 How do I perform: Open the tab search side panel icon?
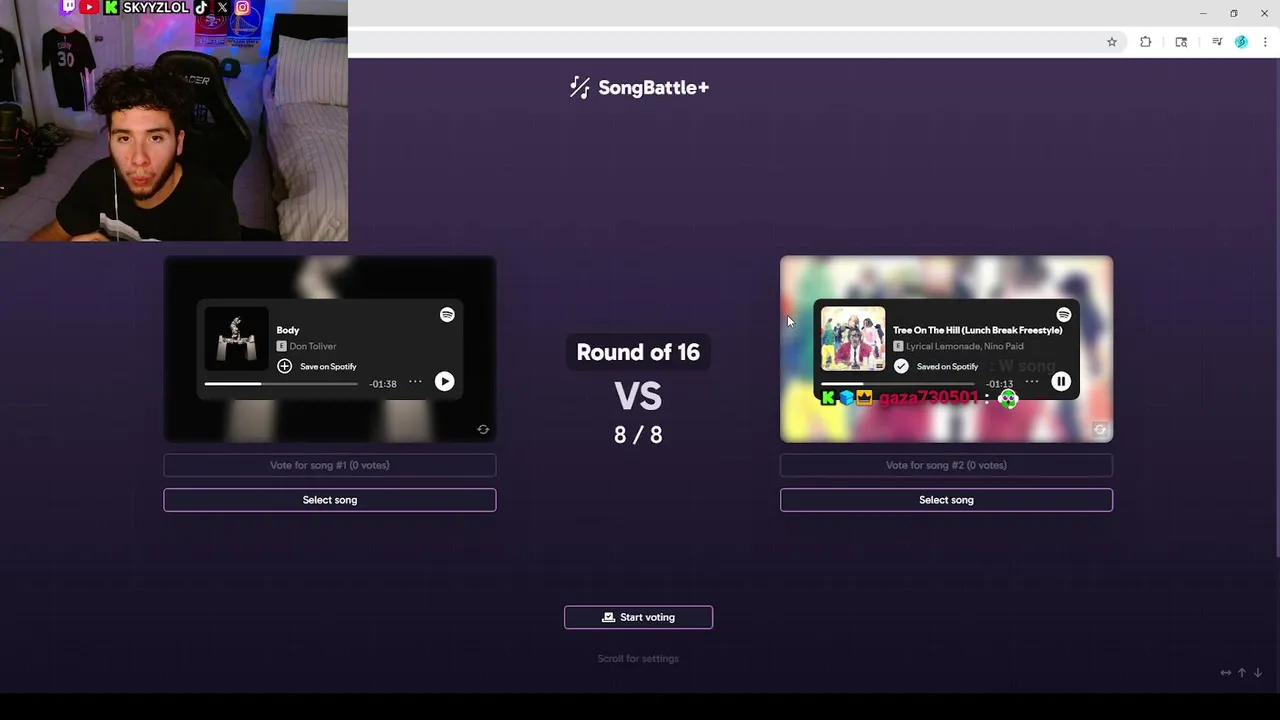point(1181,42)
